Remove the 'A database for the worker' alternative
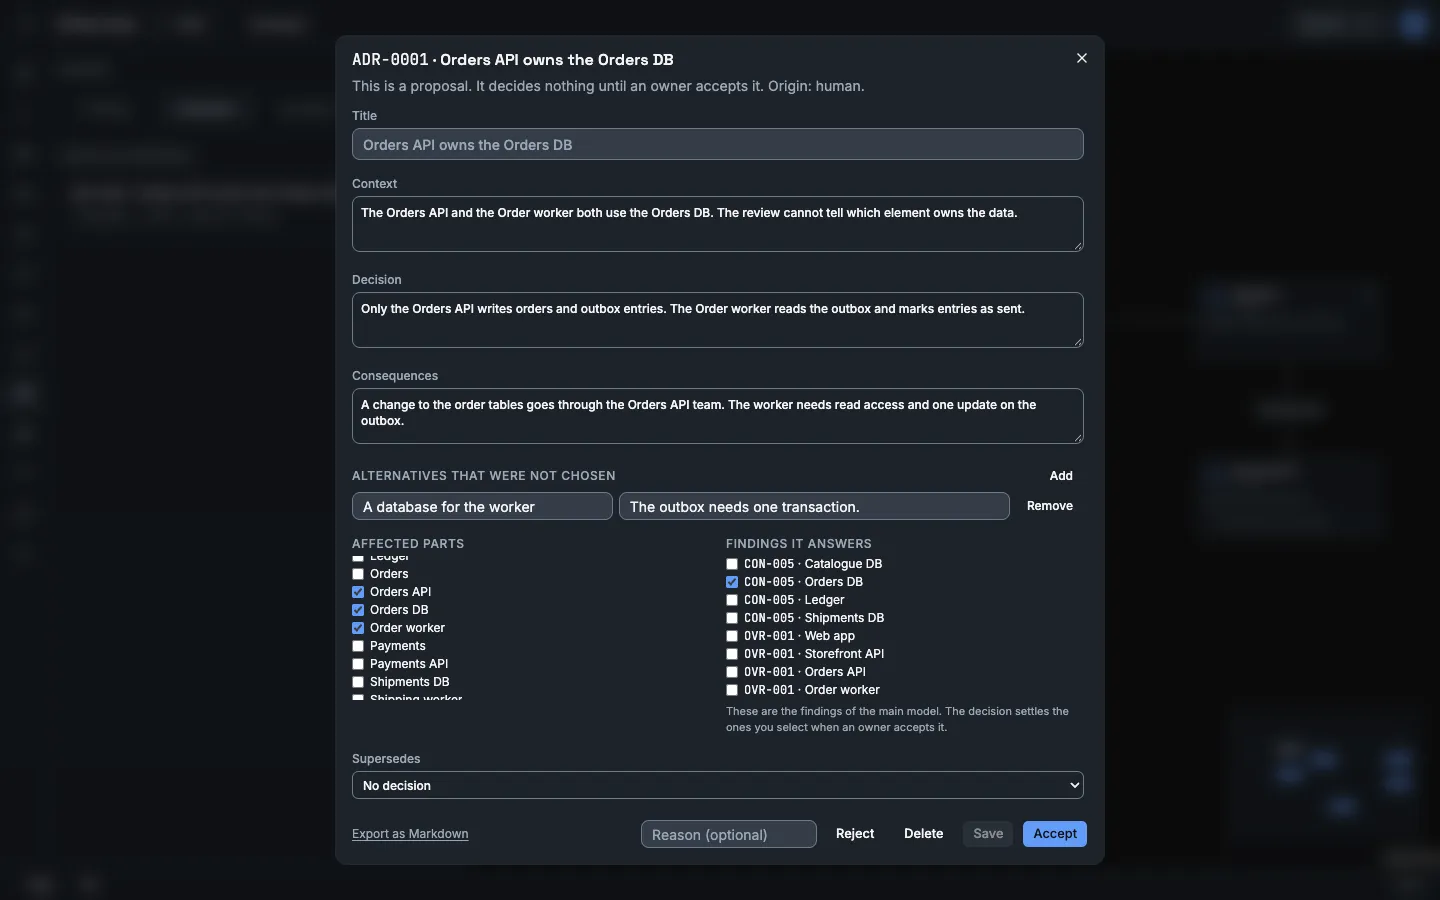This screenshot has width=1440, height=900. click(x=1050, y=506)
